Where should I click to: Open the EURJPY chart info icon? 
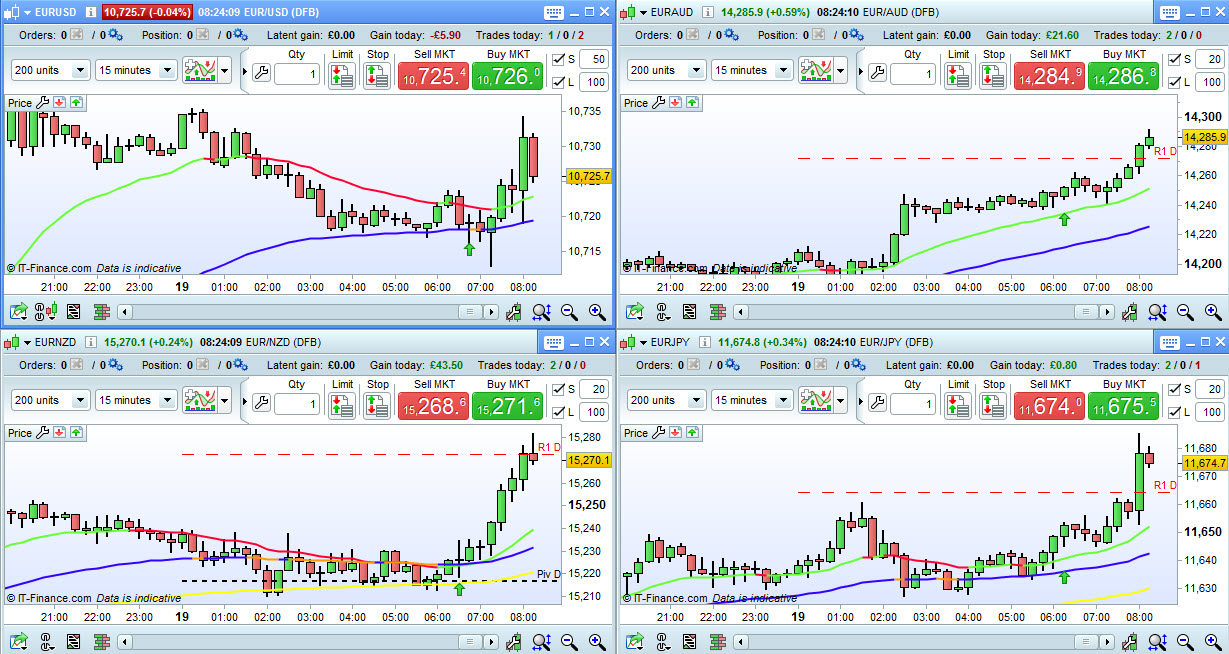click(705, 342)
